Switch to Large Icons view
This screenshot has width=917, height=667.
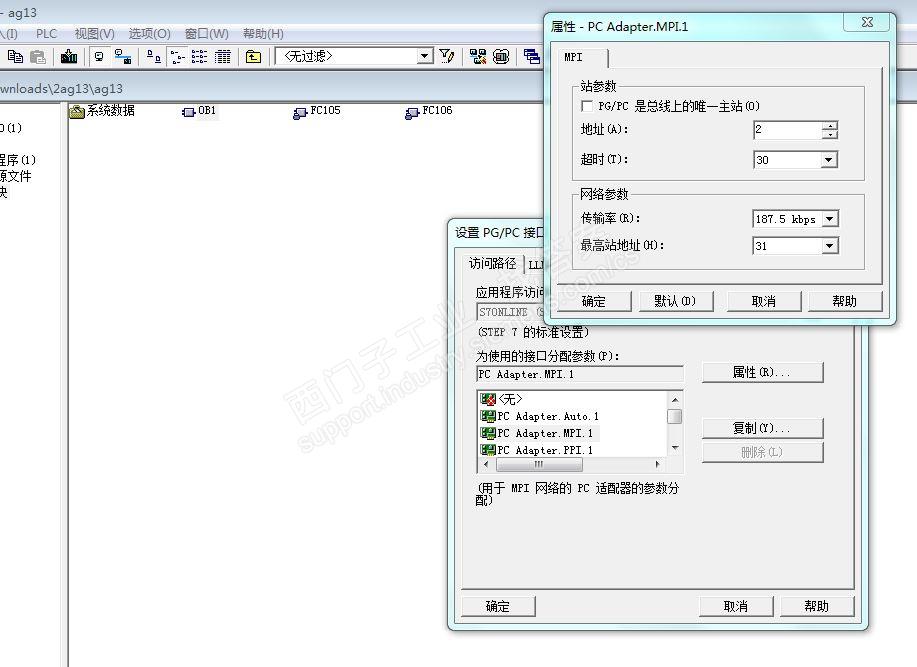click(x=154, y=57)
